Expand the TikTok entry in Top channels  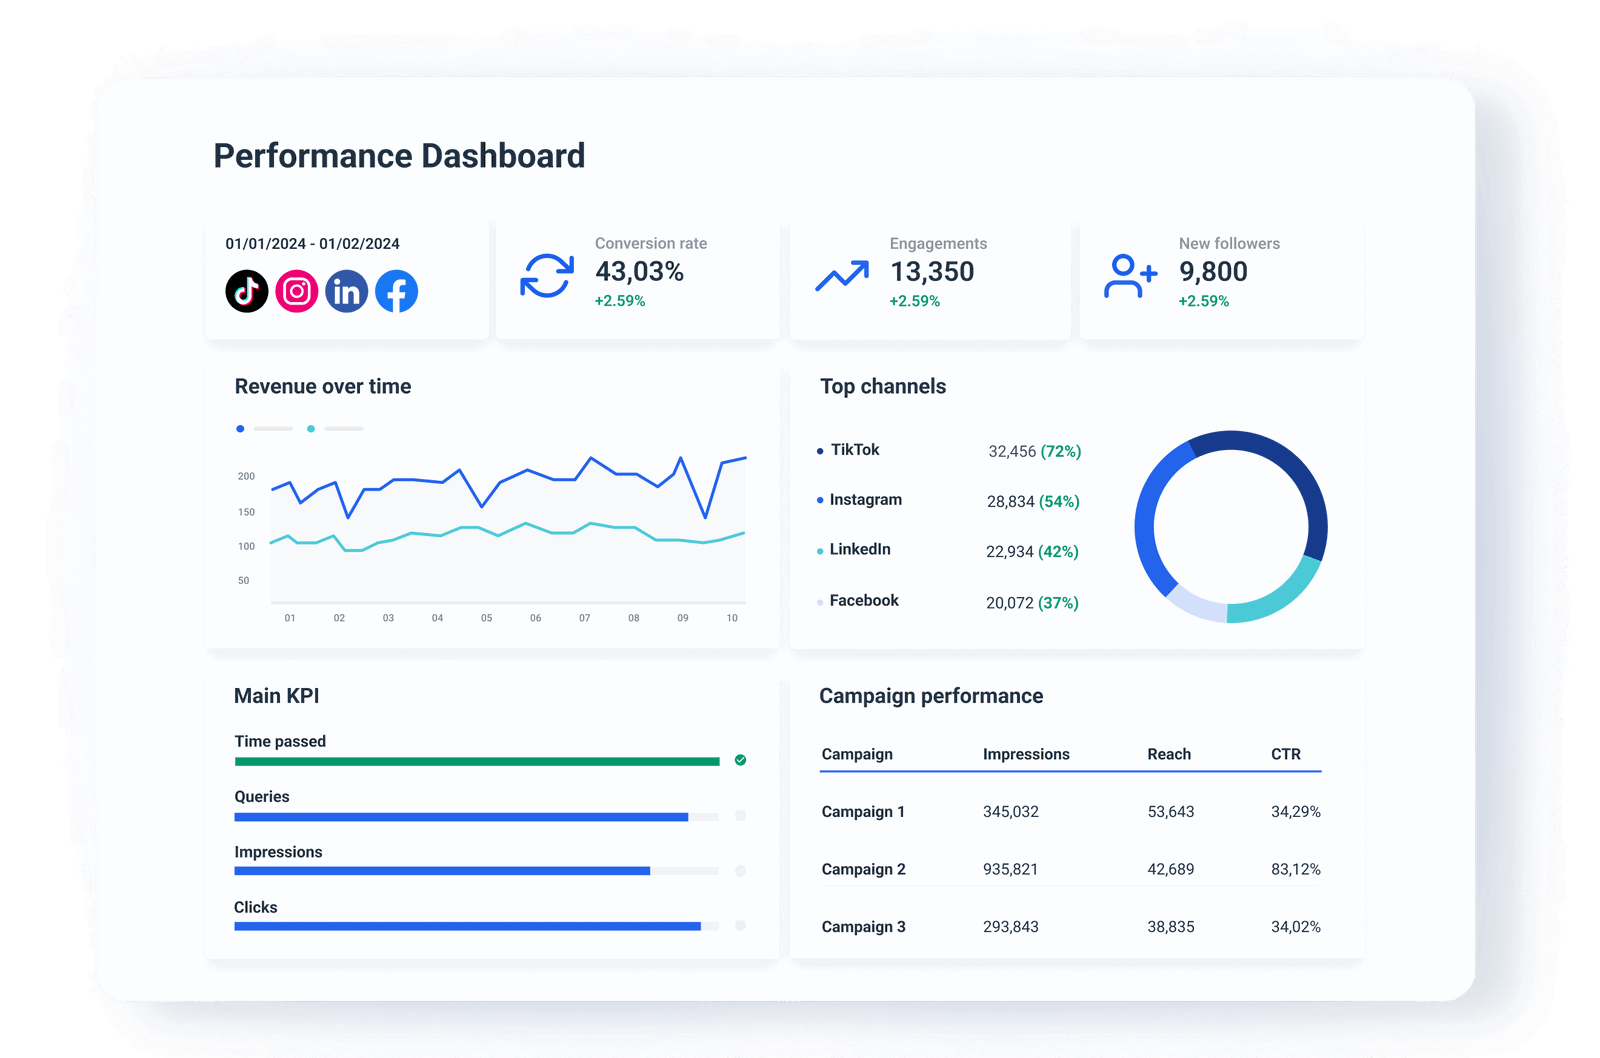coord(855,450)
